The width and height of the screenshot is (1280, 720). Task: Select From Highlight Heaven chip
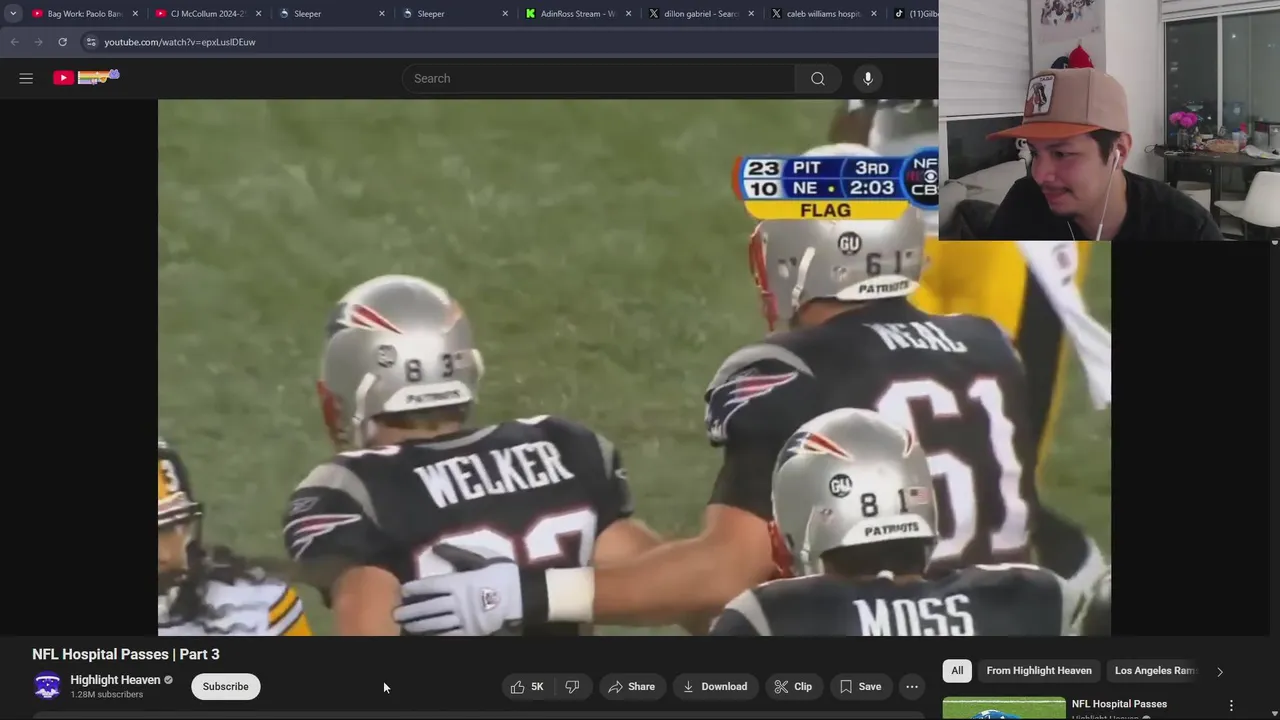click(1039, 670)
